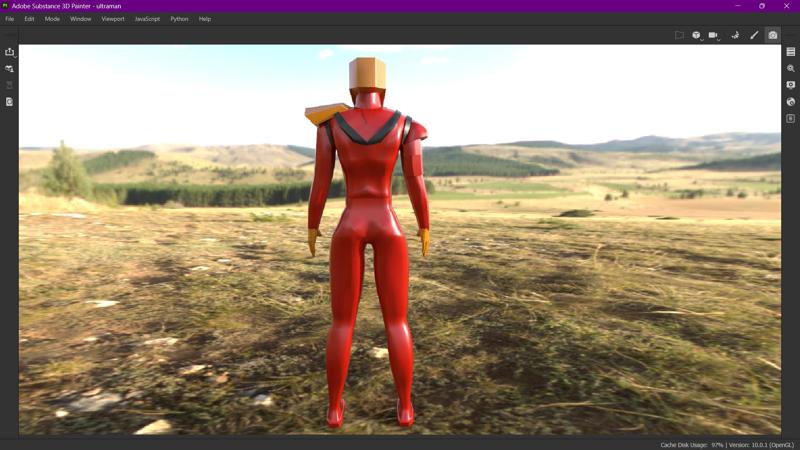
Task: Click the dimmed flag icon left of cube
Action: coord(679,35)
